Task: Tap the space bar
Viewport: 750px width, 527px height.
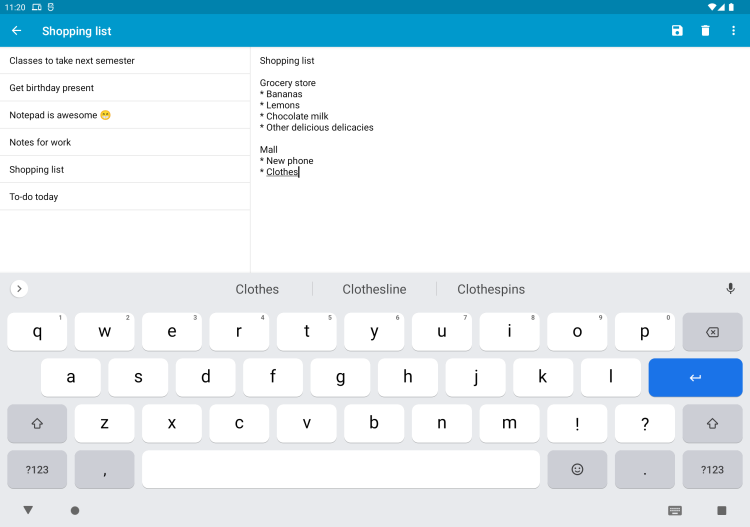Action: pyautogui.click(x=340, y=469)
